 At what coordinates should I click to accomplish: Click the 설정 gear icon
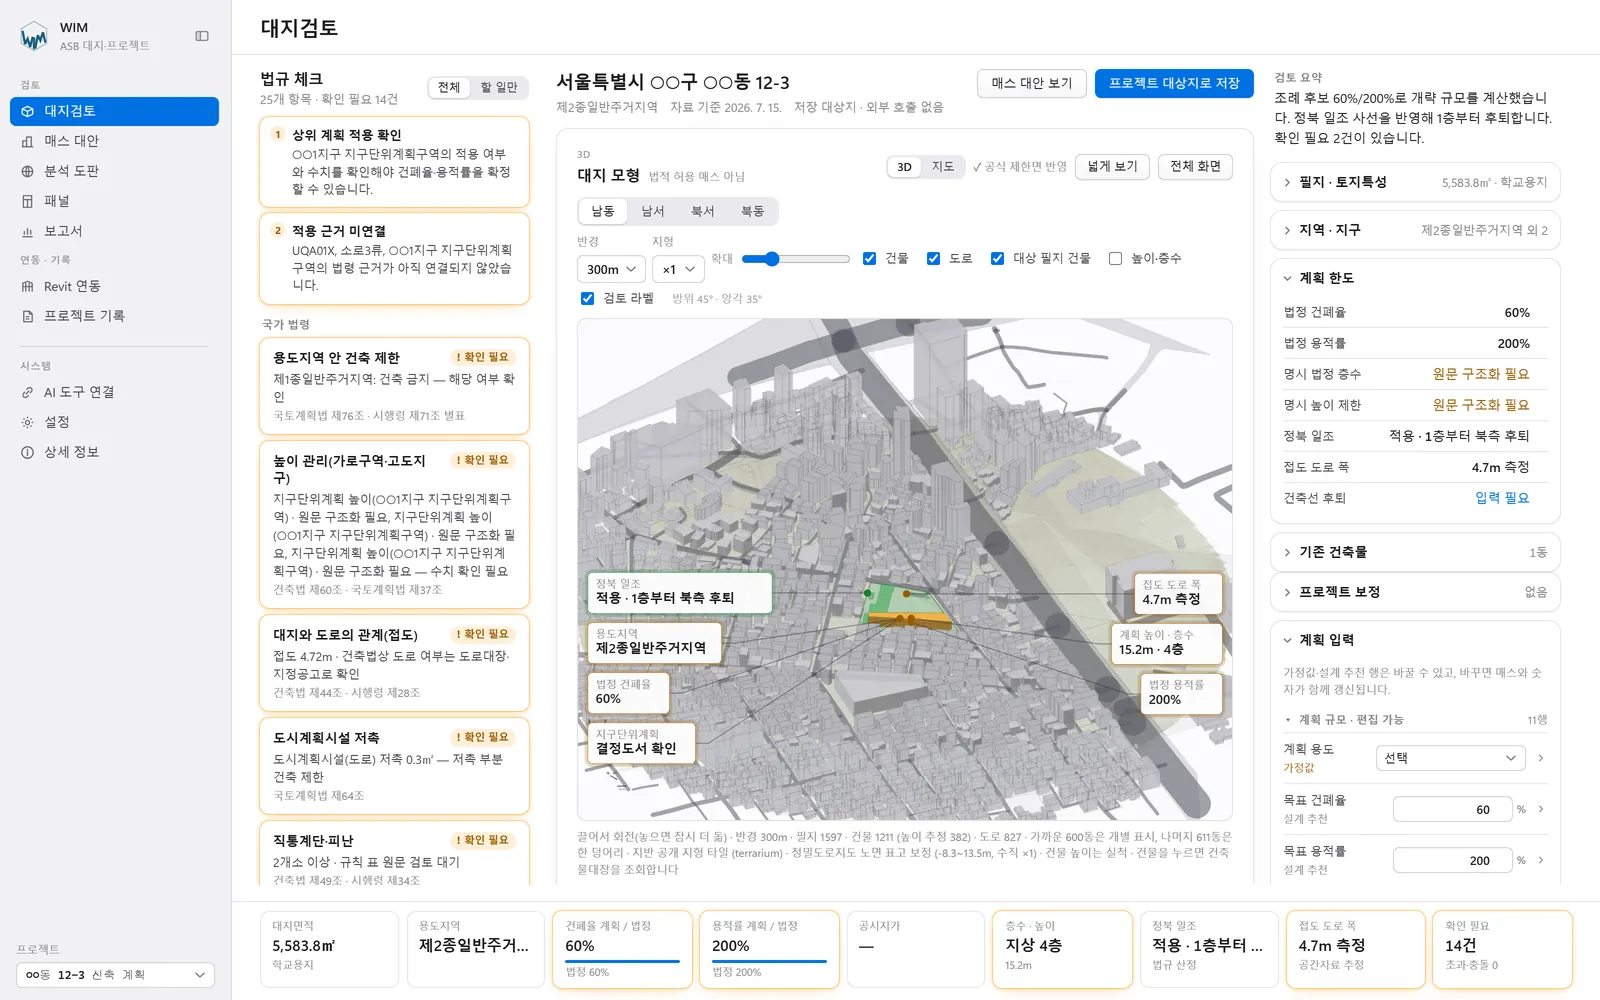tap(28, 422)
